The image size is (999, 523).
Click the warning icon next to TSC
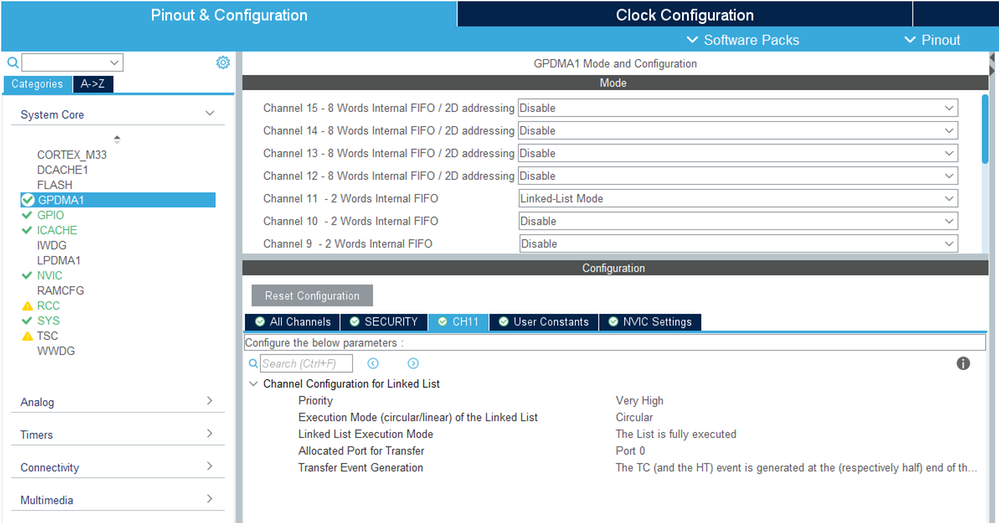click(27, 336)
